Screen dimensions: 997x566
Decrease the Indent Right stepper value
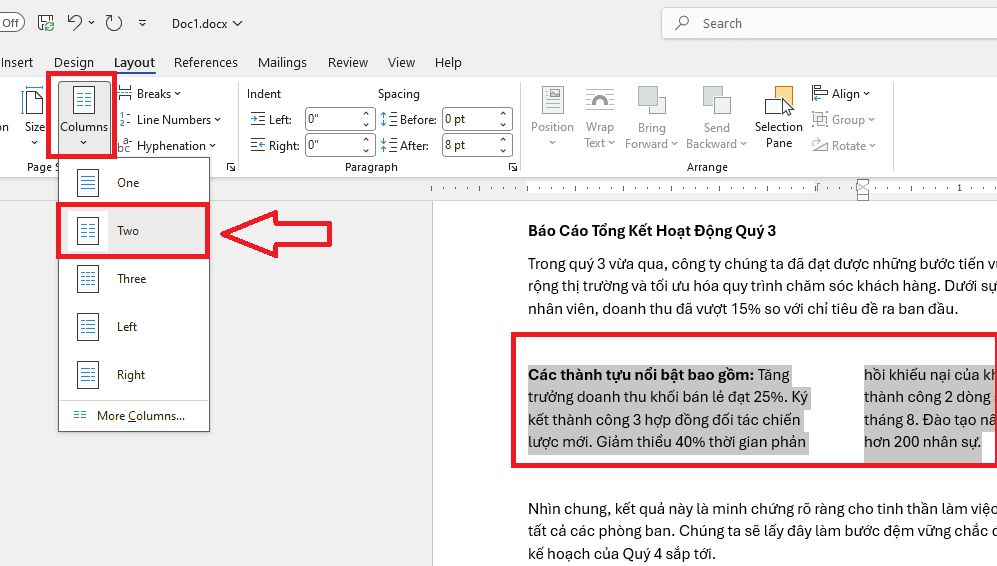[366, 151]
